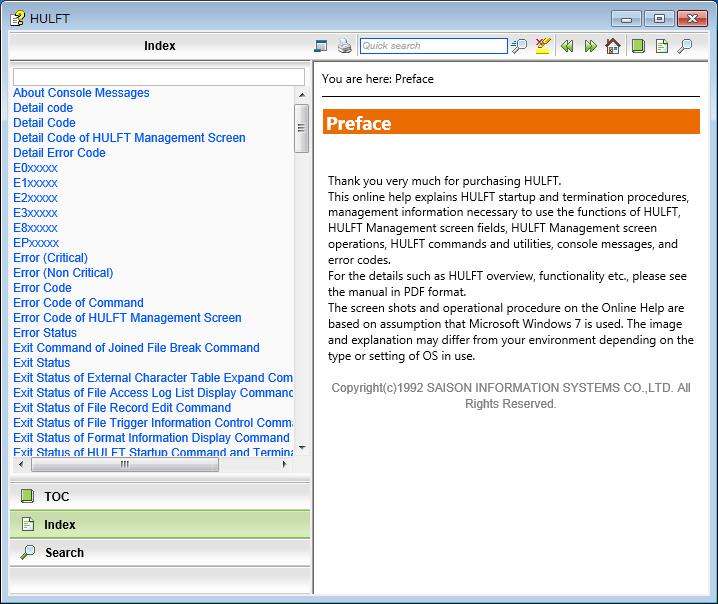Click the page icon beside Index
718x604 pixels.
pos(28,524)
